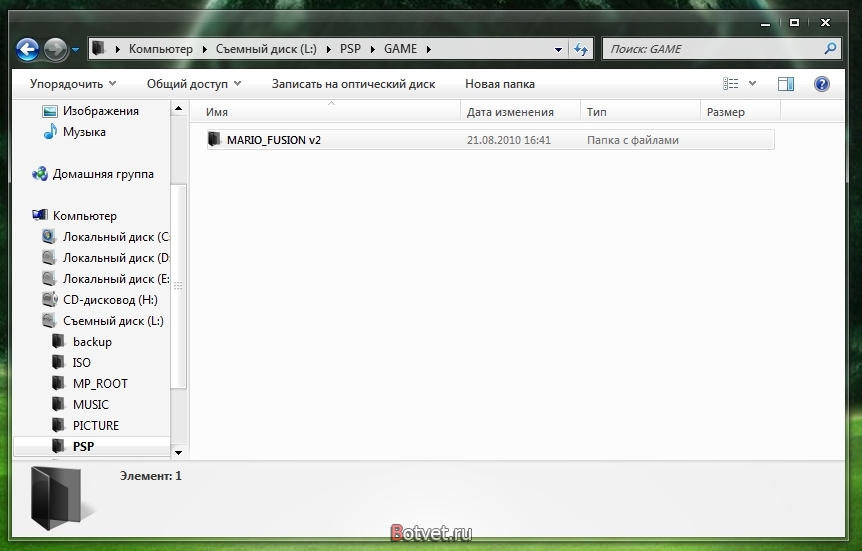Screen dimensions: 862x551
Task: Open Локальный диск (C:) in the tree
Action: click(x=115, y=237)
